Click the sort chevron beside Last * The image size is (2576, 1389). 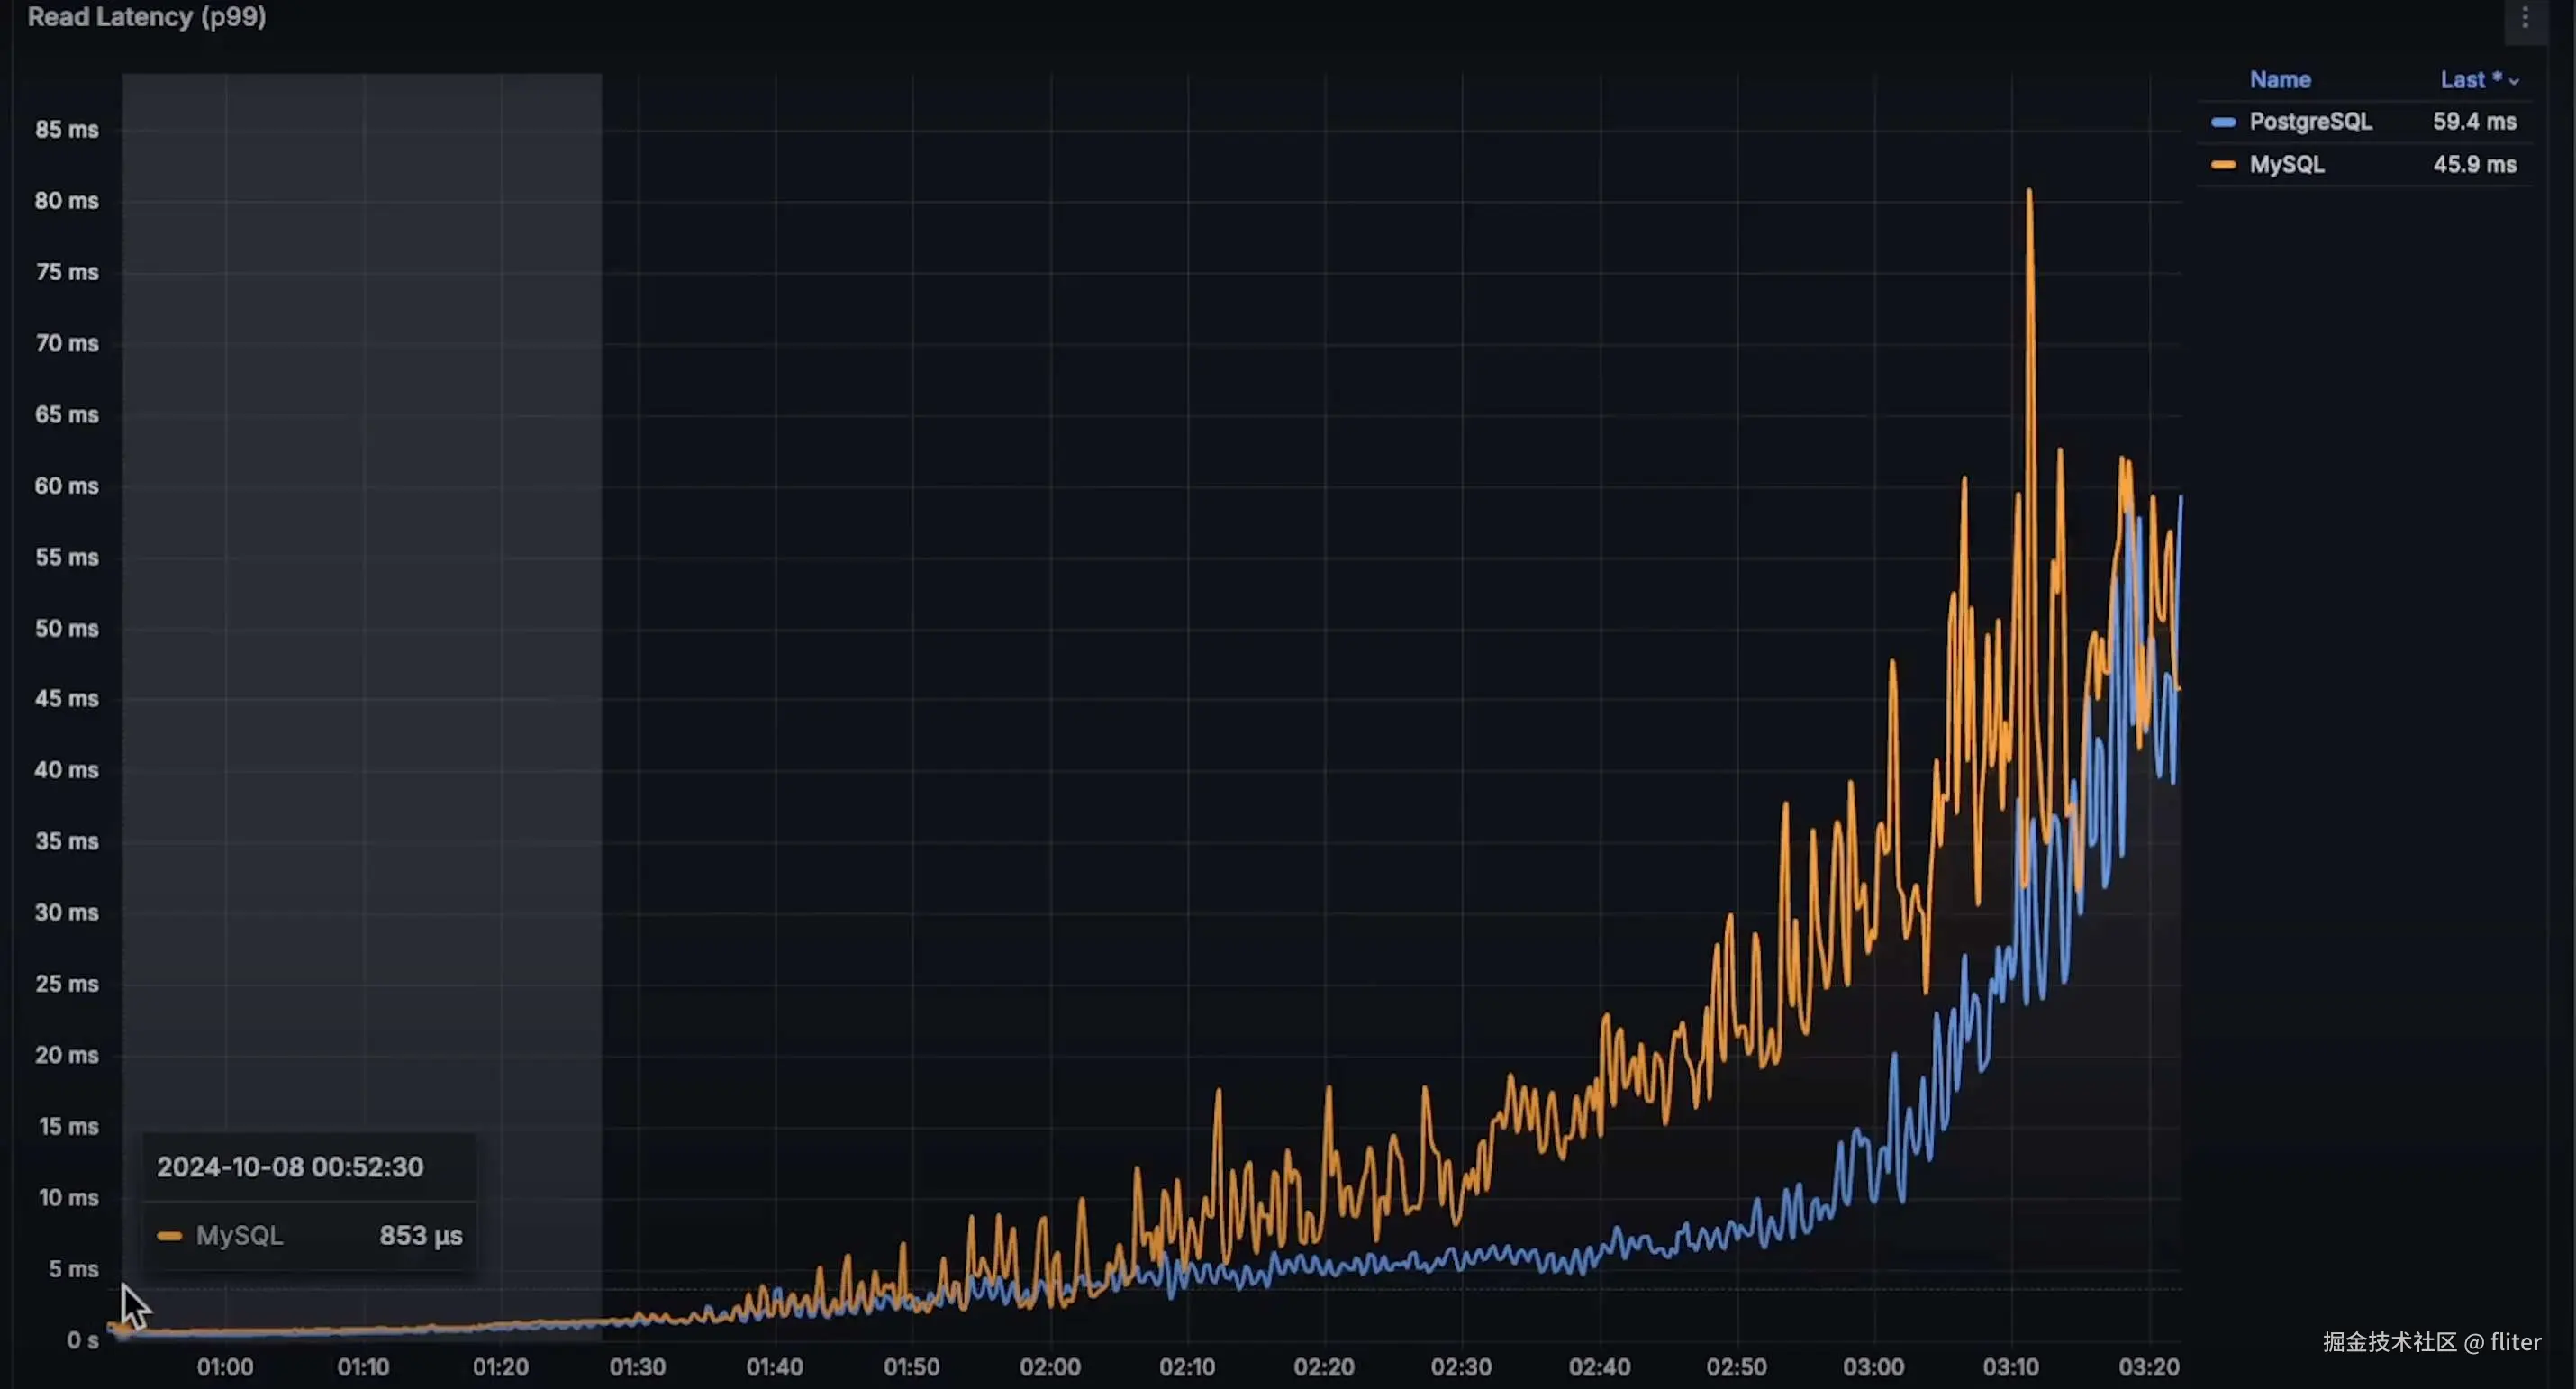coord(2514,81)
